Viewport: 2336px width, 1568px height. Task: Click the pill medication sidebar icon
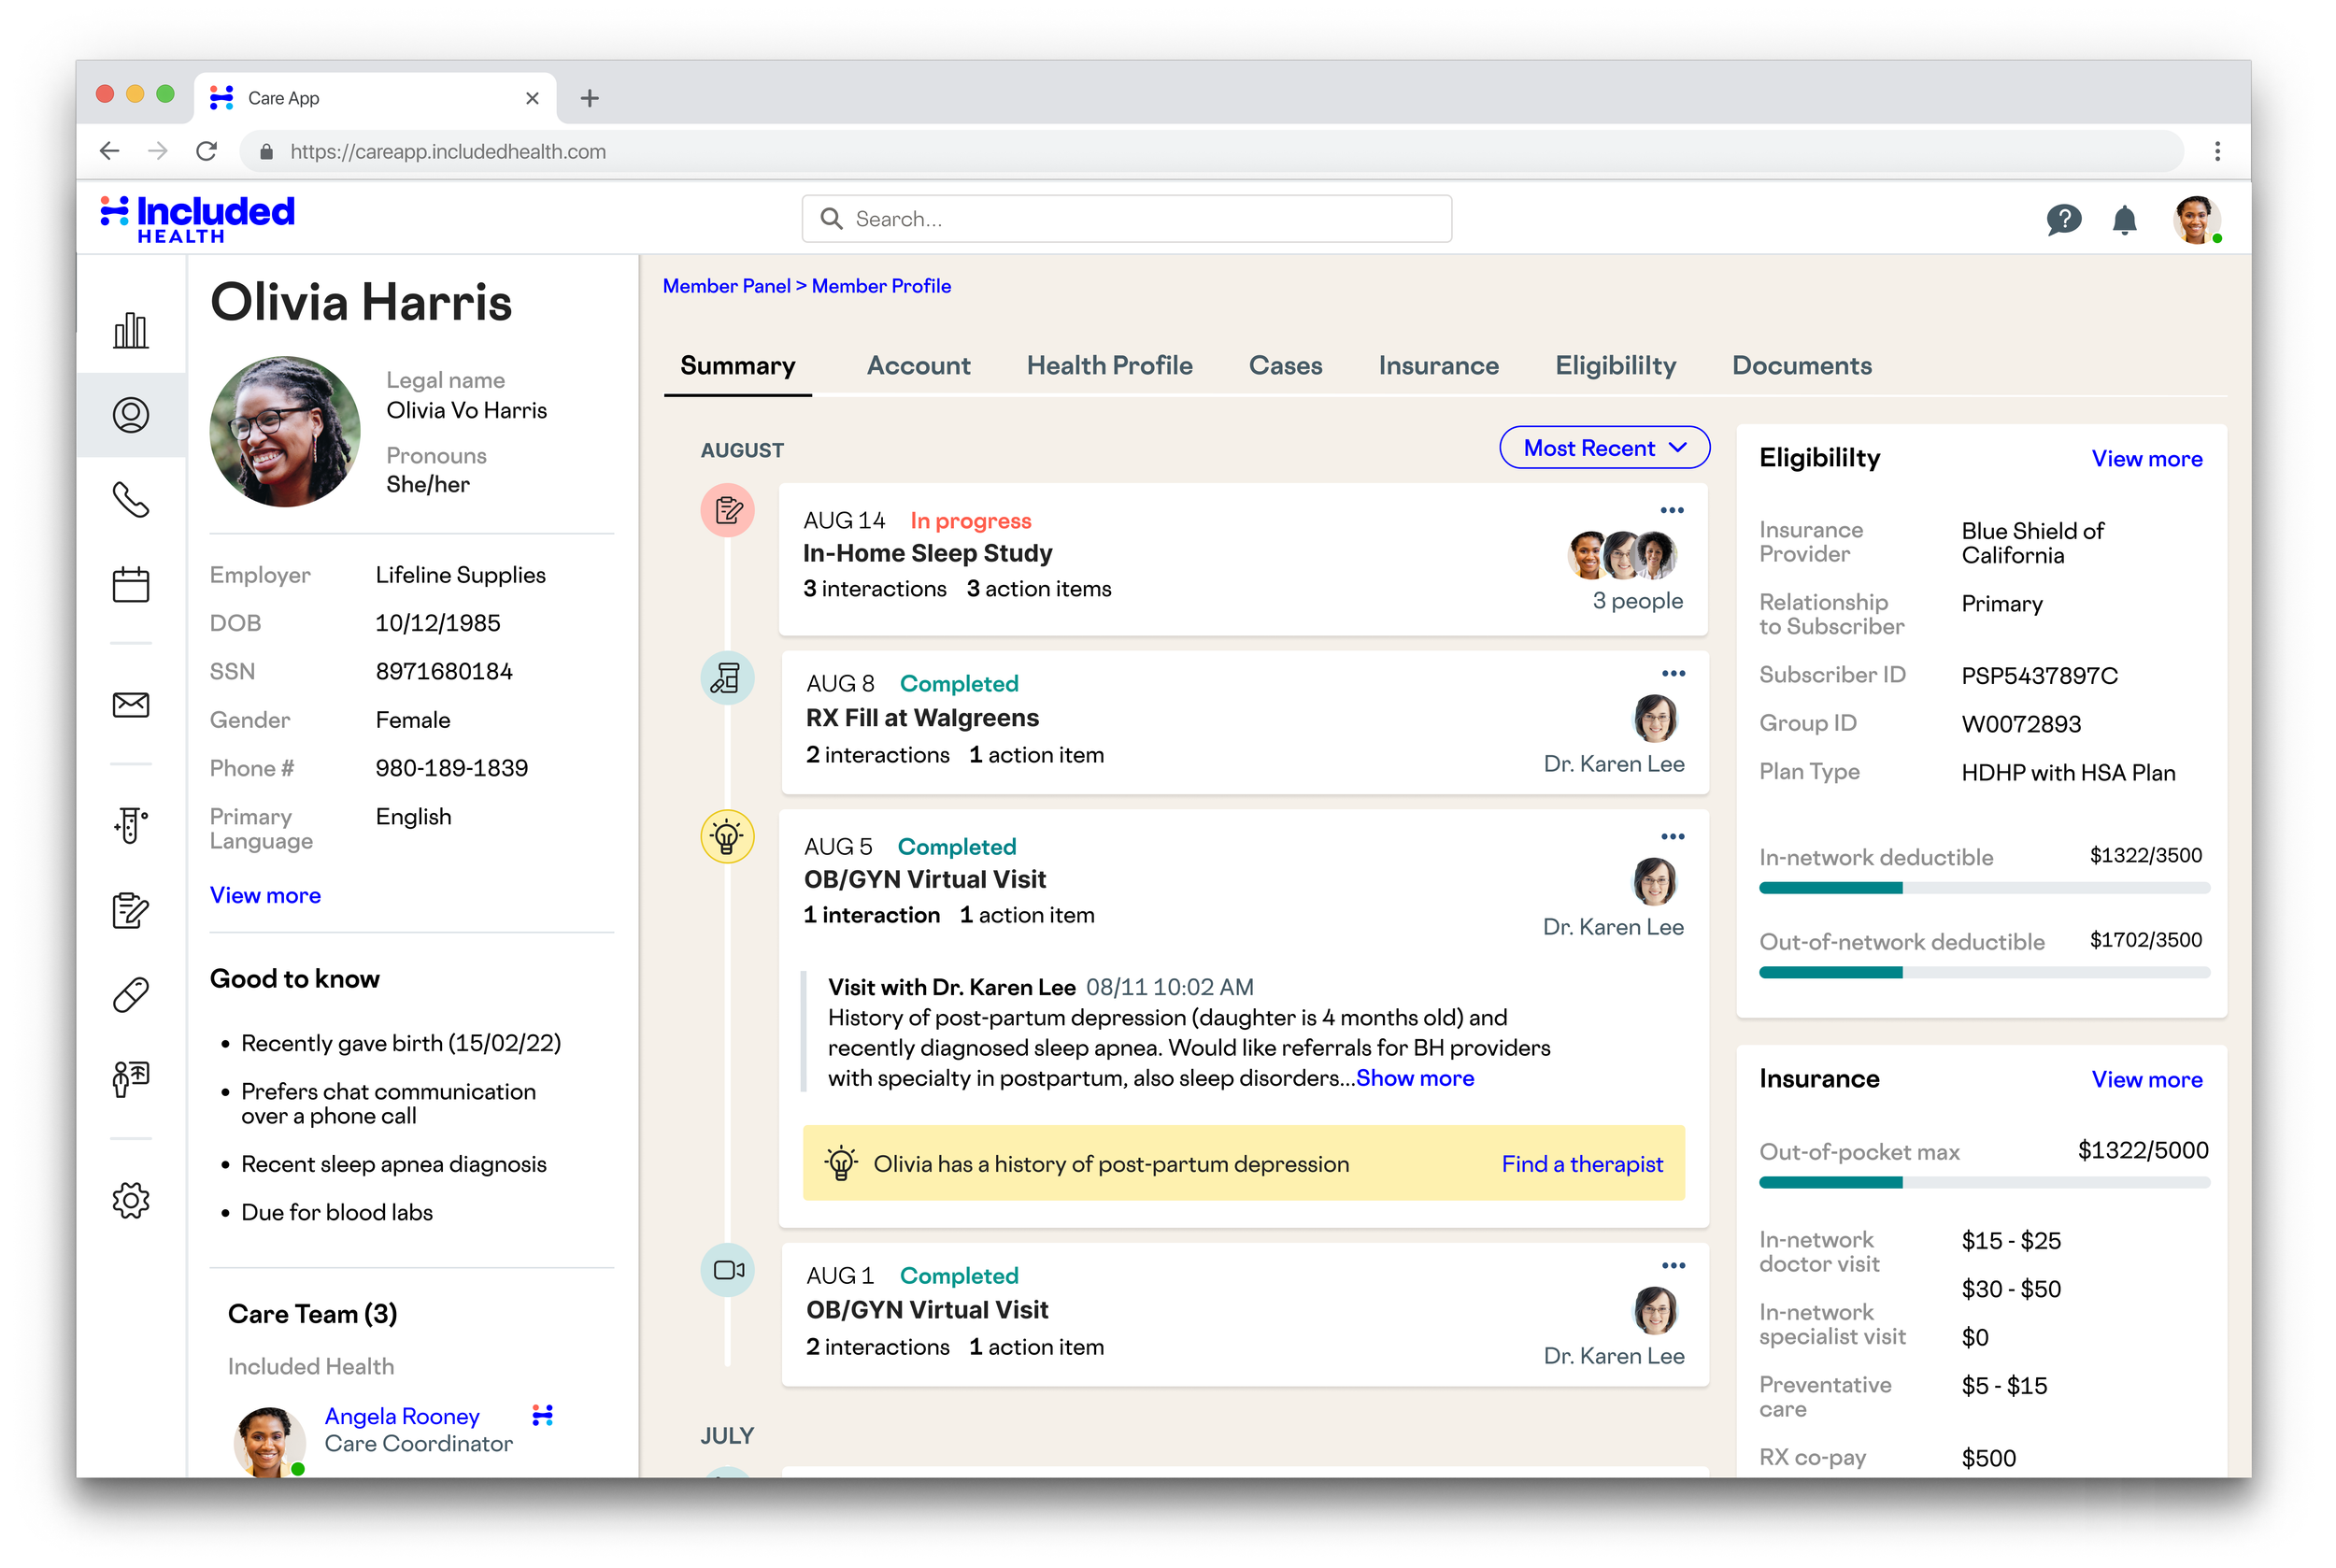(131, 994)
